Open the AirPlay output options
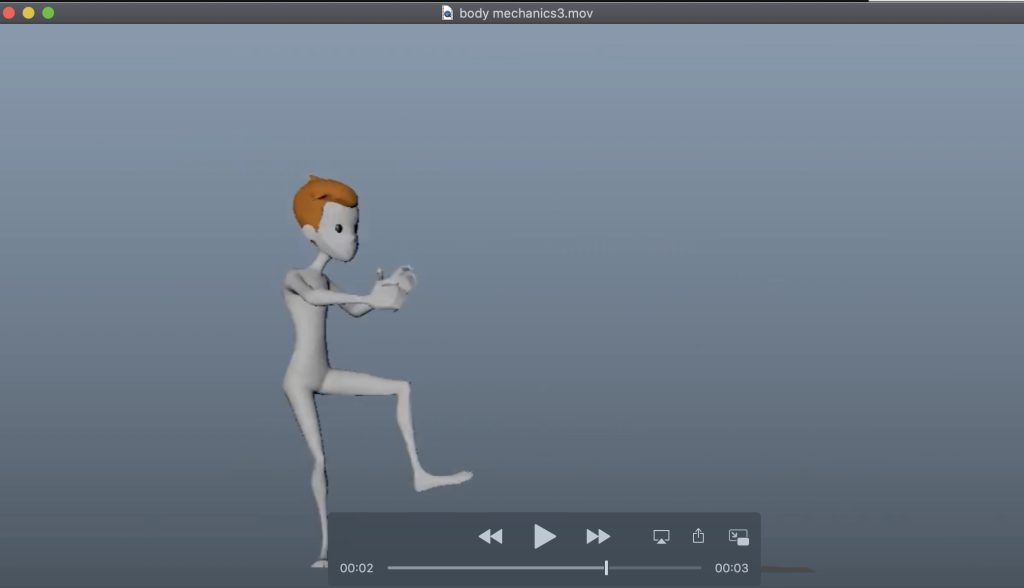 661,536
